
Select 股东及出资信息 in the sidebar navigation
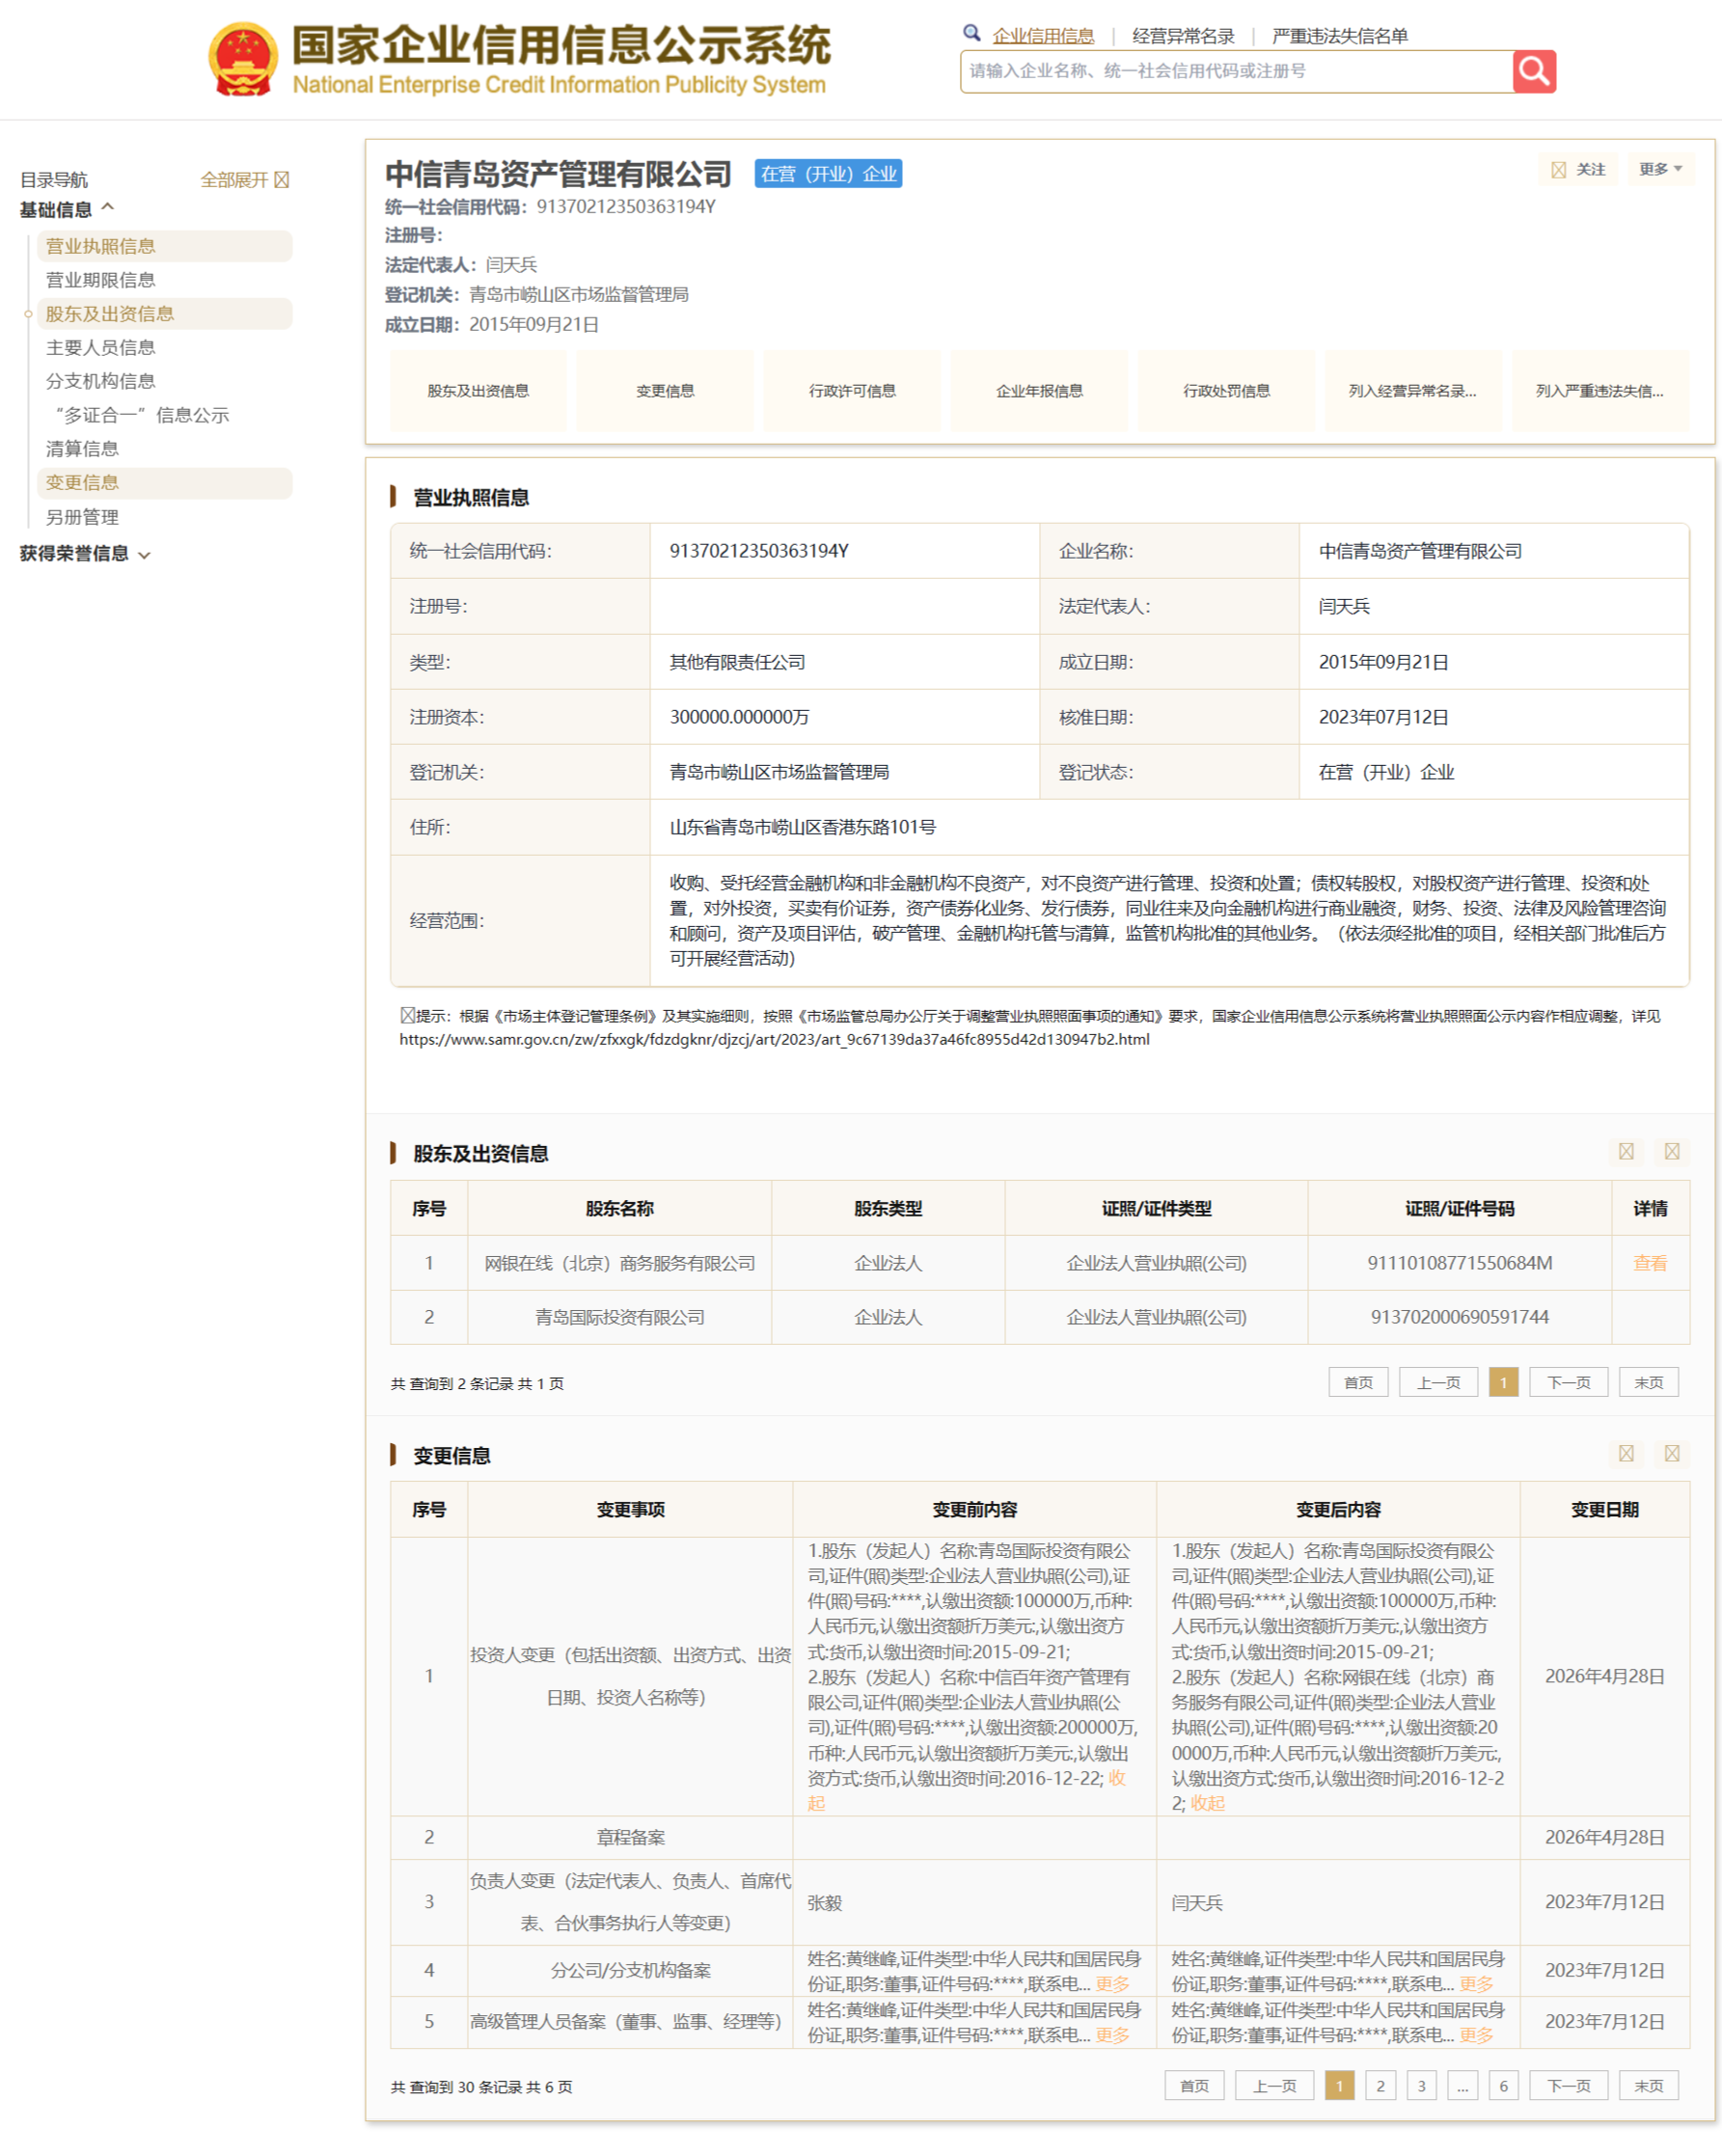(x=165, y=314)
